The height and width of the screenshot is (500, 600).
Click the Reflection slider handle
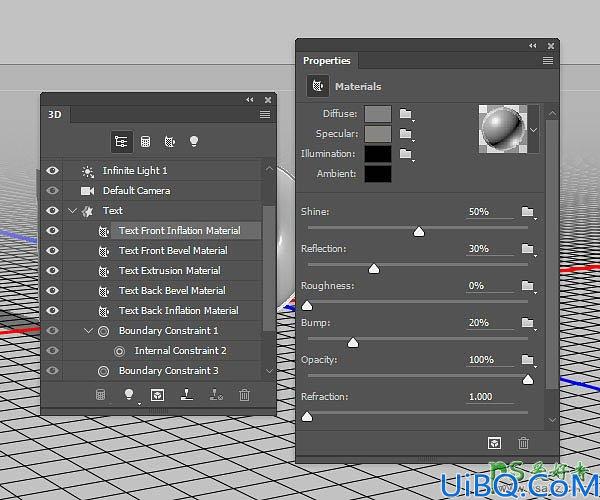tap(374, 269)
